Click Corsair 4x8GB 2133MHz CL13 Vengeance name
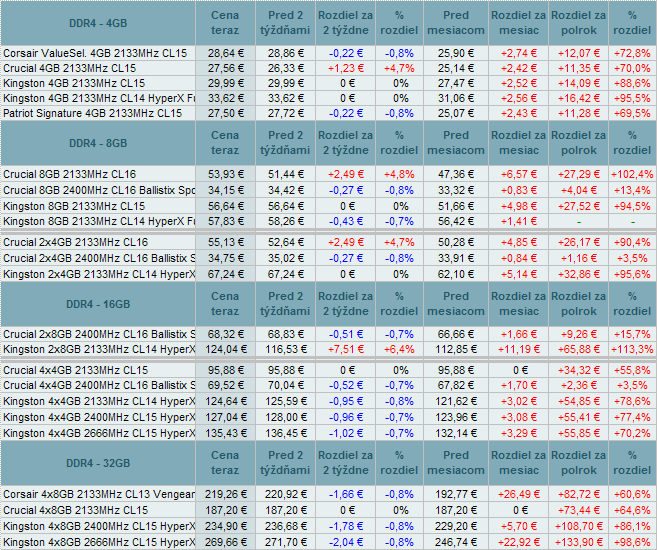 pos(99,494)
